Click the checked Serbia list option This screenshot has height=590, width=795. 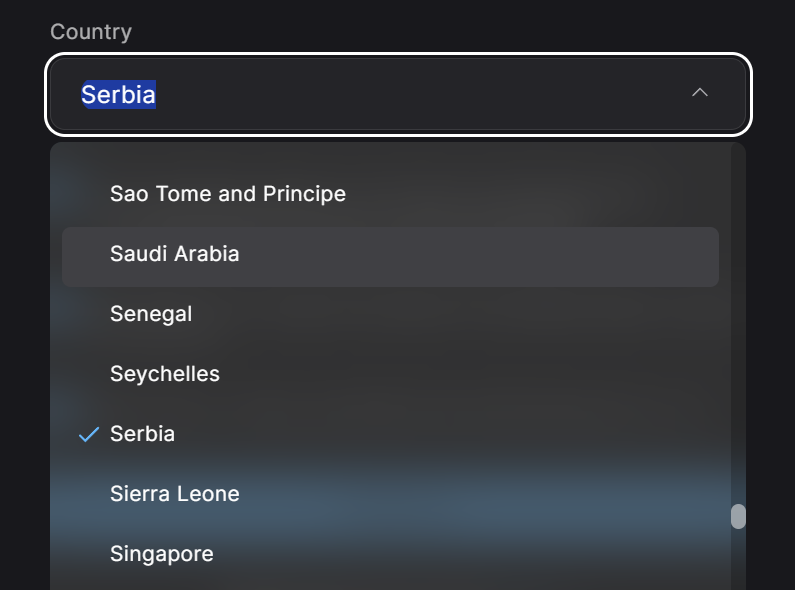coord(143,434)
